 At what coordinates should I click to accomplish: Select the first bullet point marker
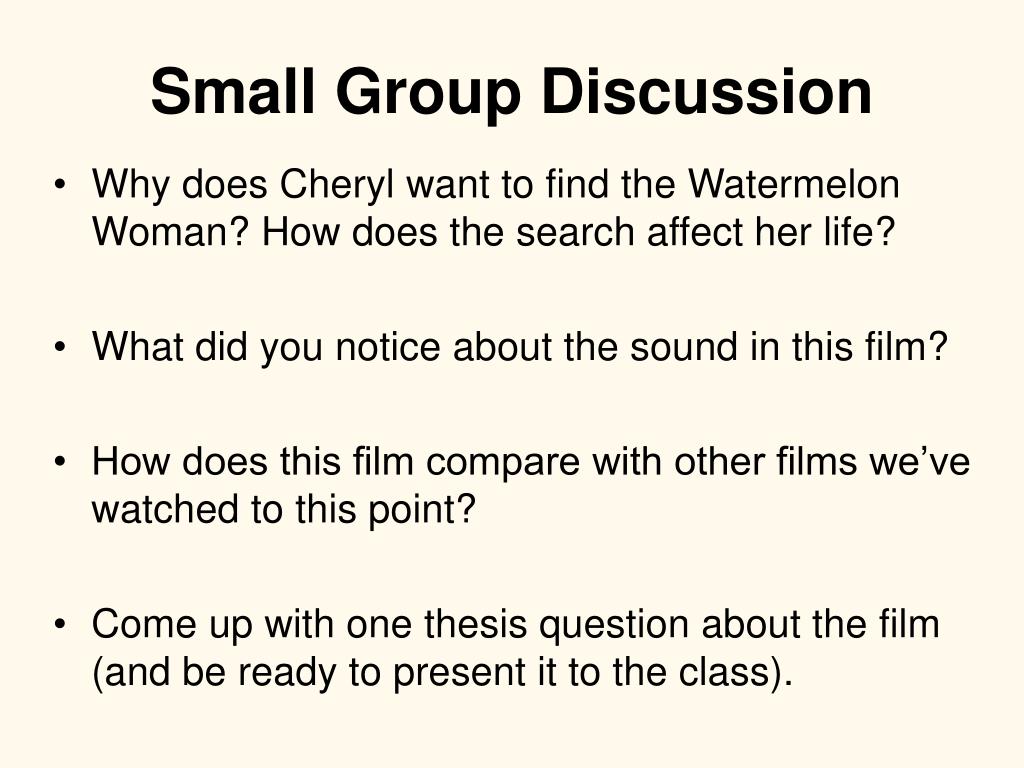(60, 185)
